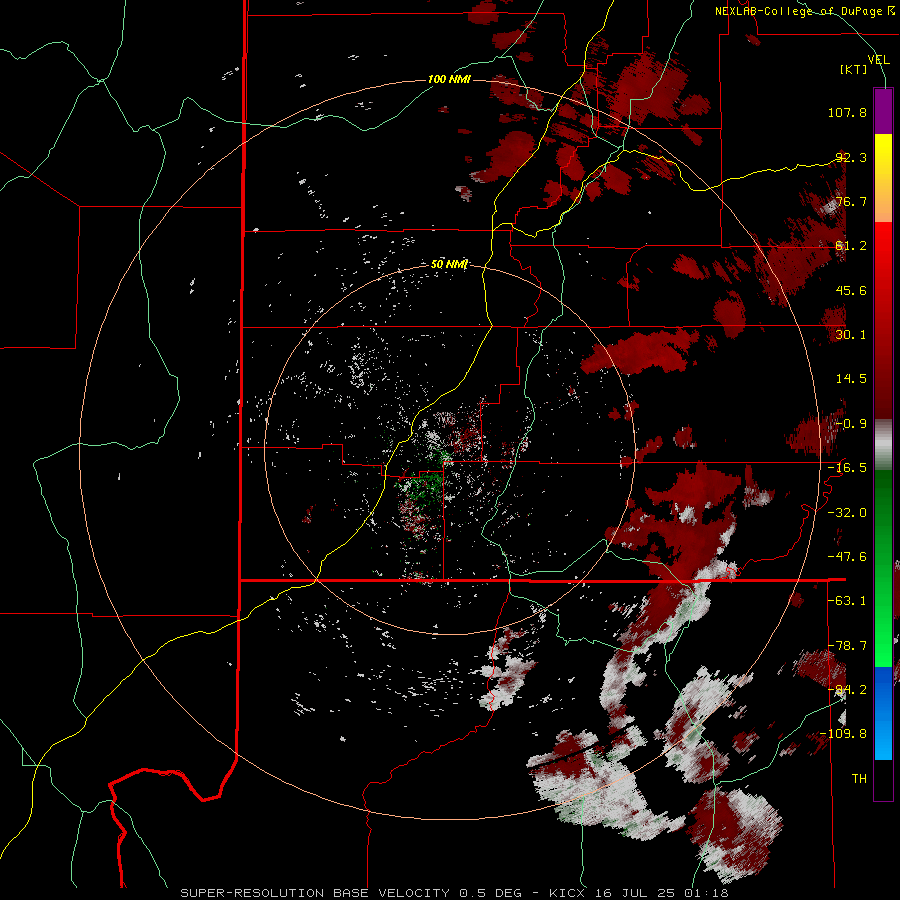Click the -63.1 velocity scale value
Image resolution: width=900 pixels, height=900 pixels.
847,601
